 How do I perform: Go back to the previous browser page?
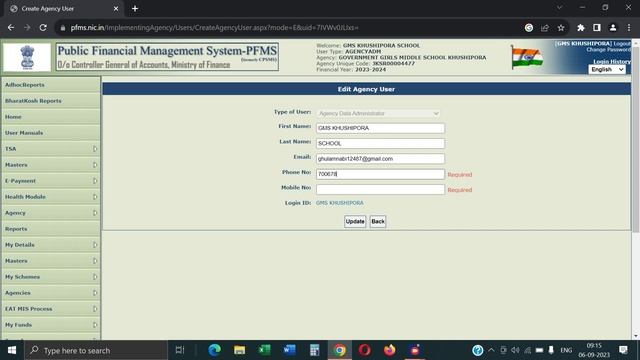(11, 28)
